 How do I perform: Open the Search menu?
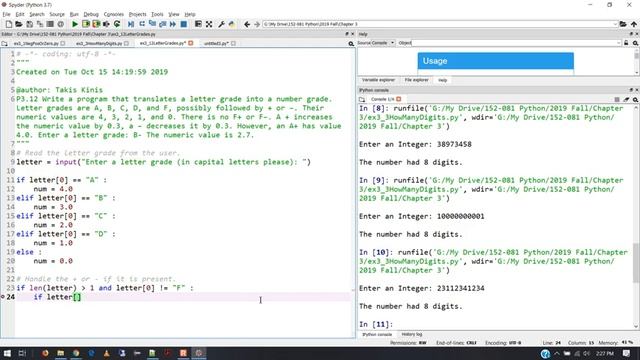[37, 14]
